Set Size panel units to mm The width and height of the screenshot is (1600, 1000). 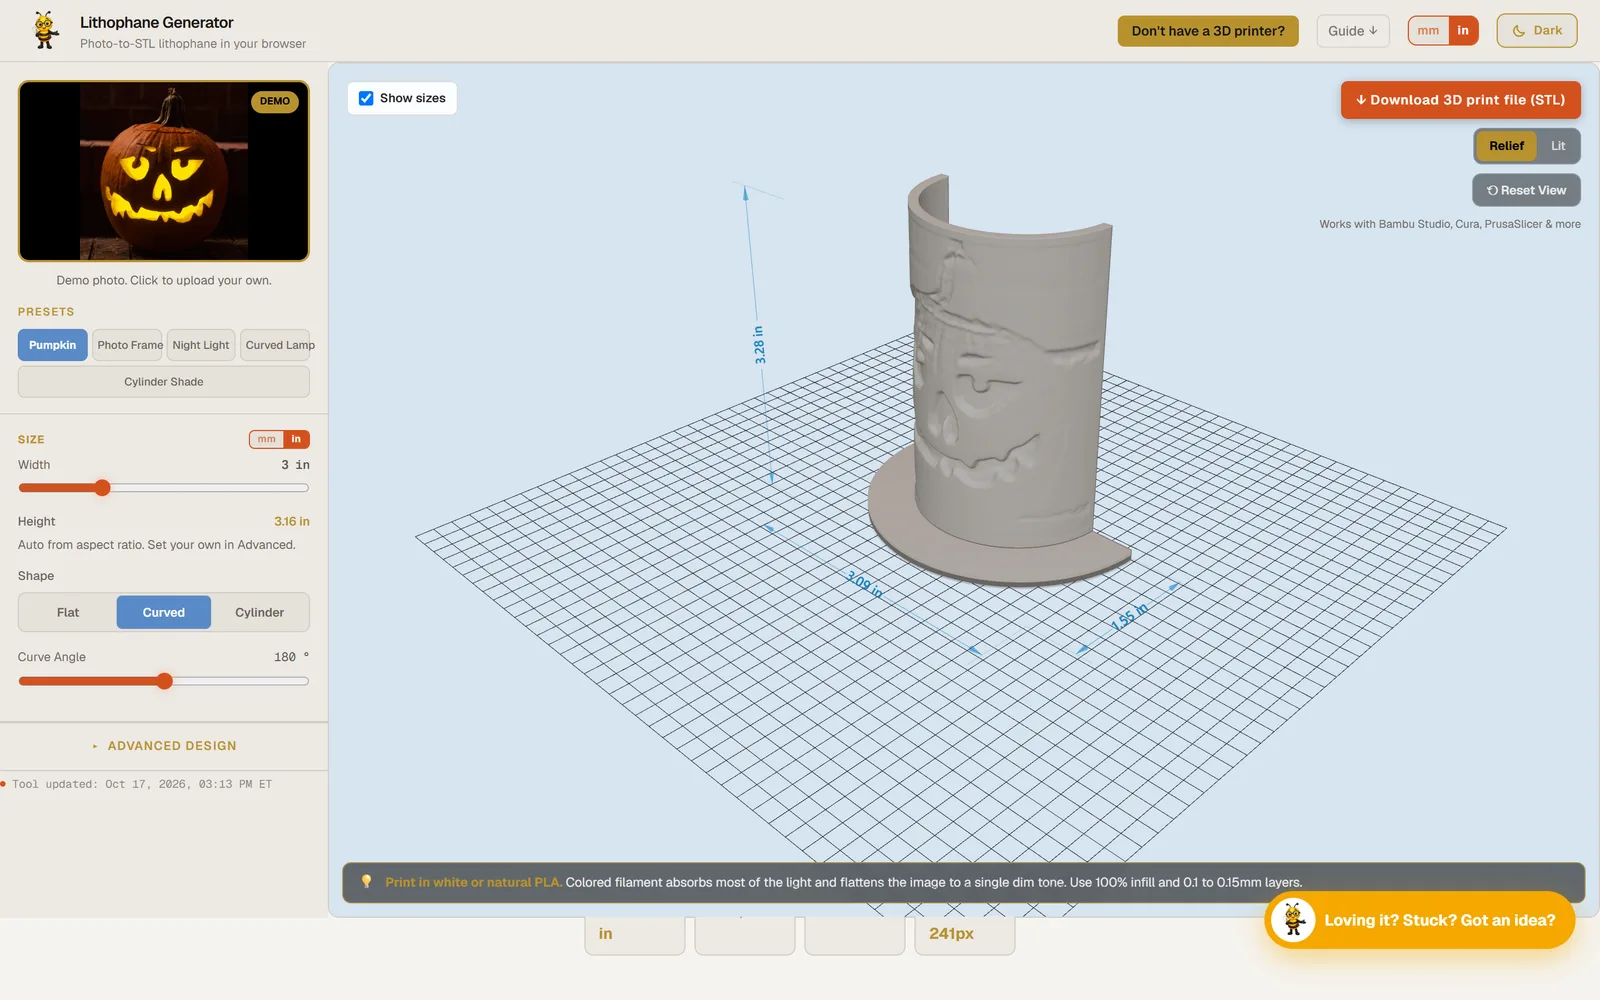(267, 439)
